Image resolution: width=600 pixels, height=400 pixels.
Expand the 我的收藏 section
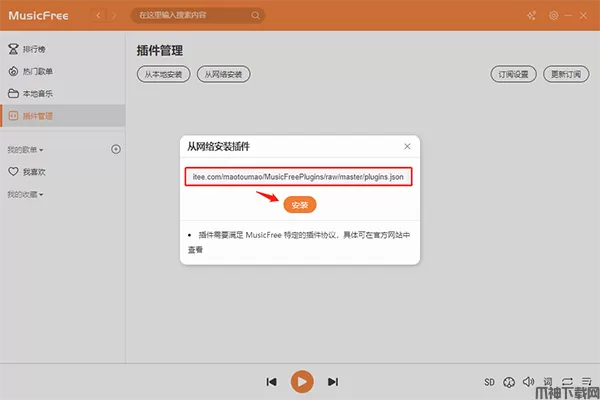[26, 194]
